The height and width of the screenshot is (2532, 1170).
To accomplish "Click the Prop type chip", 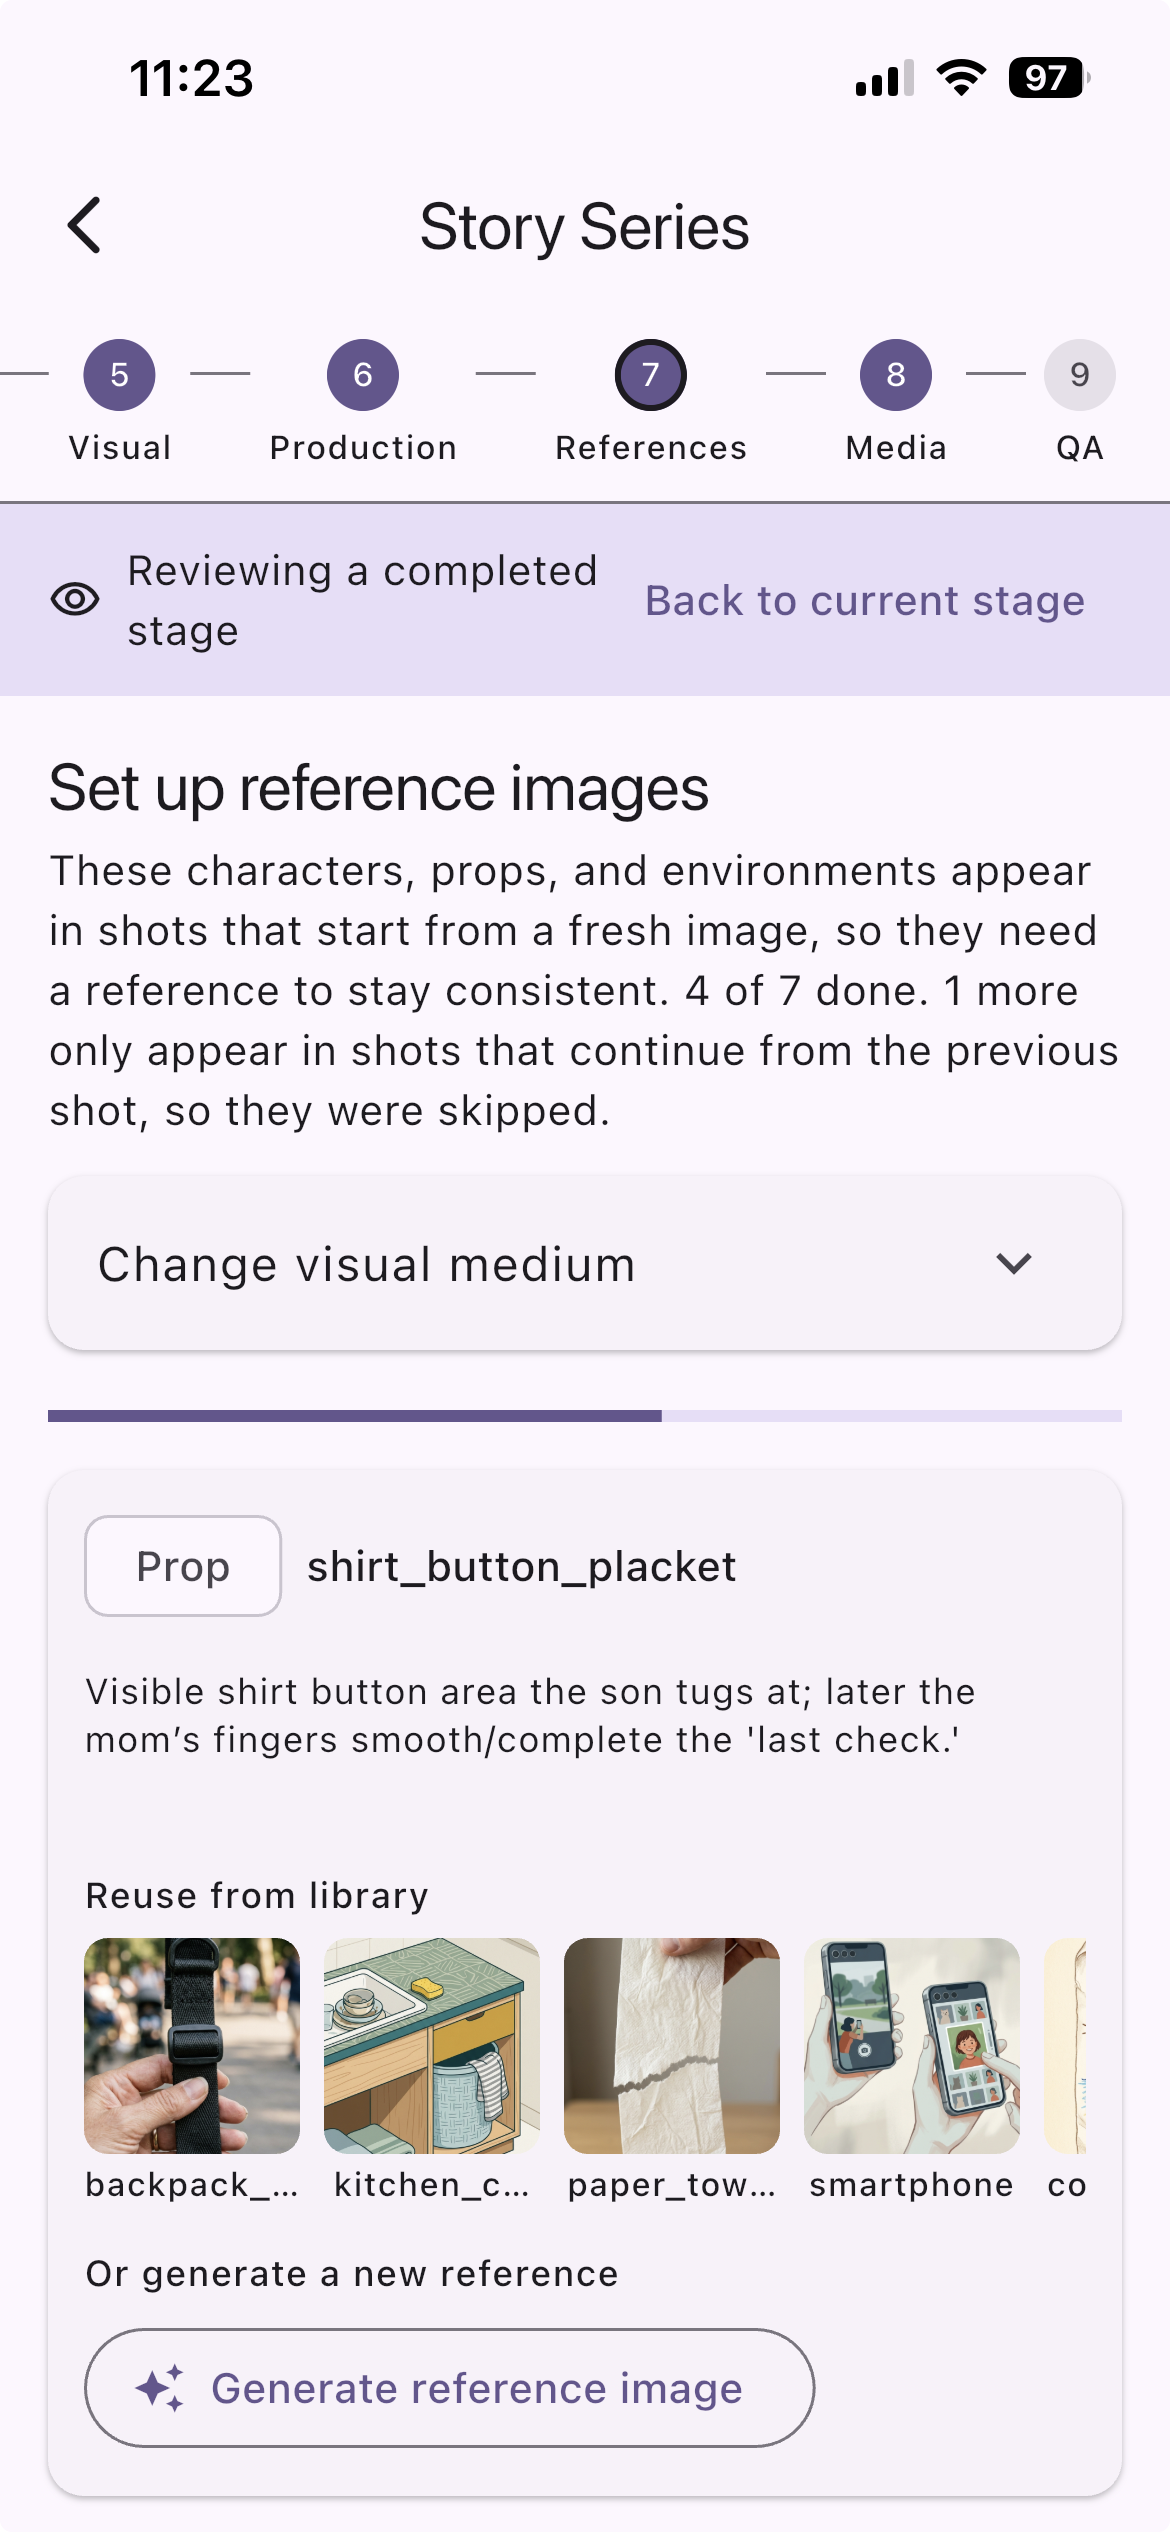I will click(183, 1566).
